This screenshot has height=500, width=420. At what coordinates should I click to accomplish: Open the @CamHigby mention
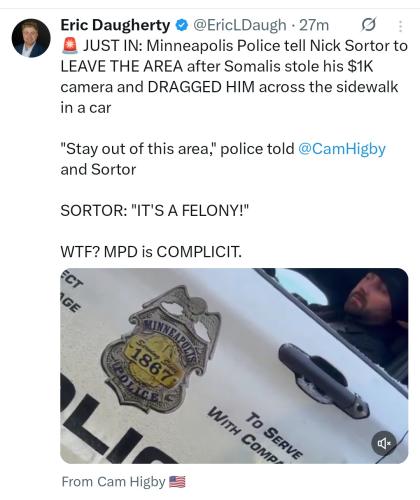(342, 149)
